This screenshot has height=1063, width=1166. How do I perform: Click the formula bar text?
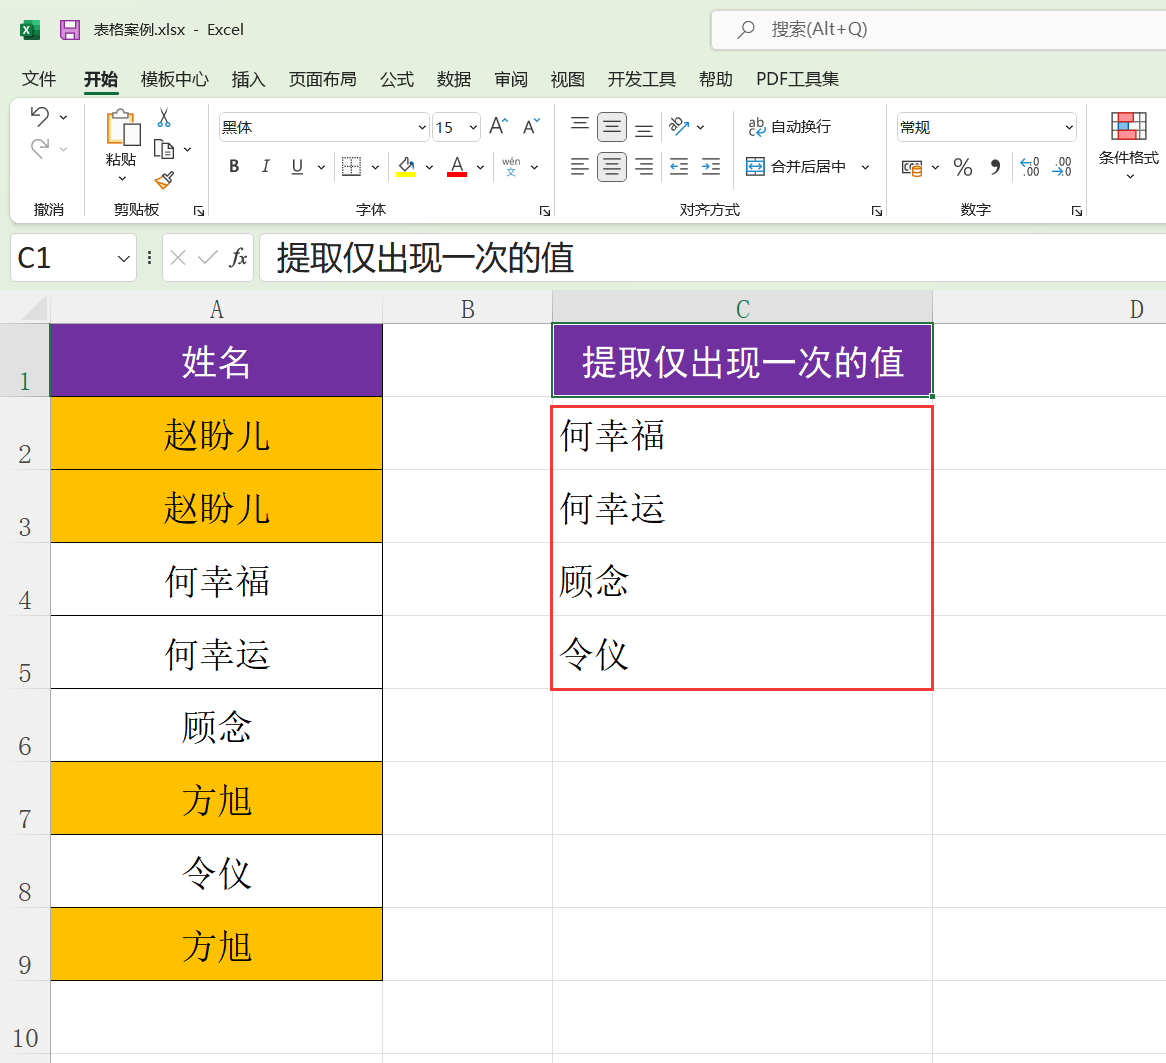click(x=425, y=258)
